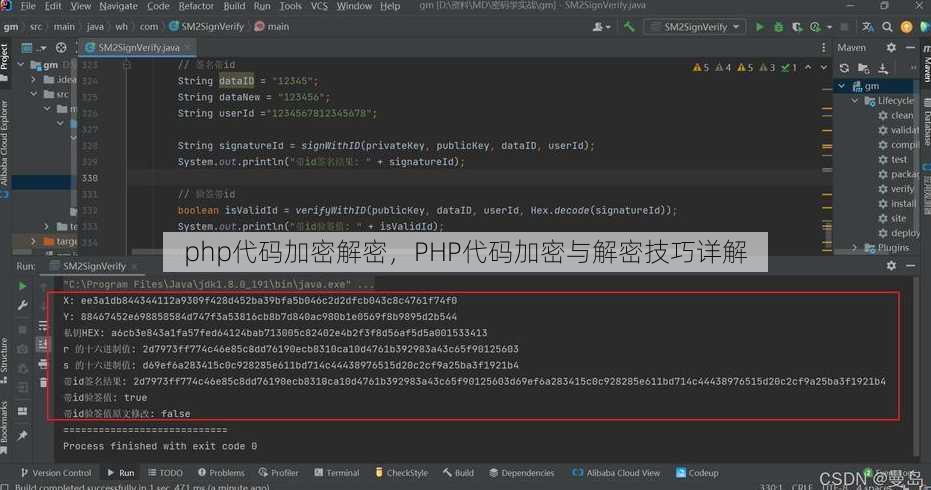Screen dimensions: 931x490
Task: Hide the Maven panel with the minus icon
Action: coord(910,48)
